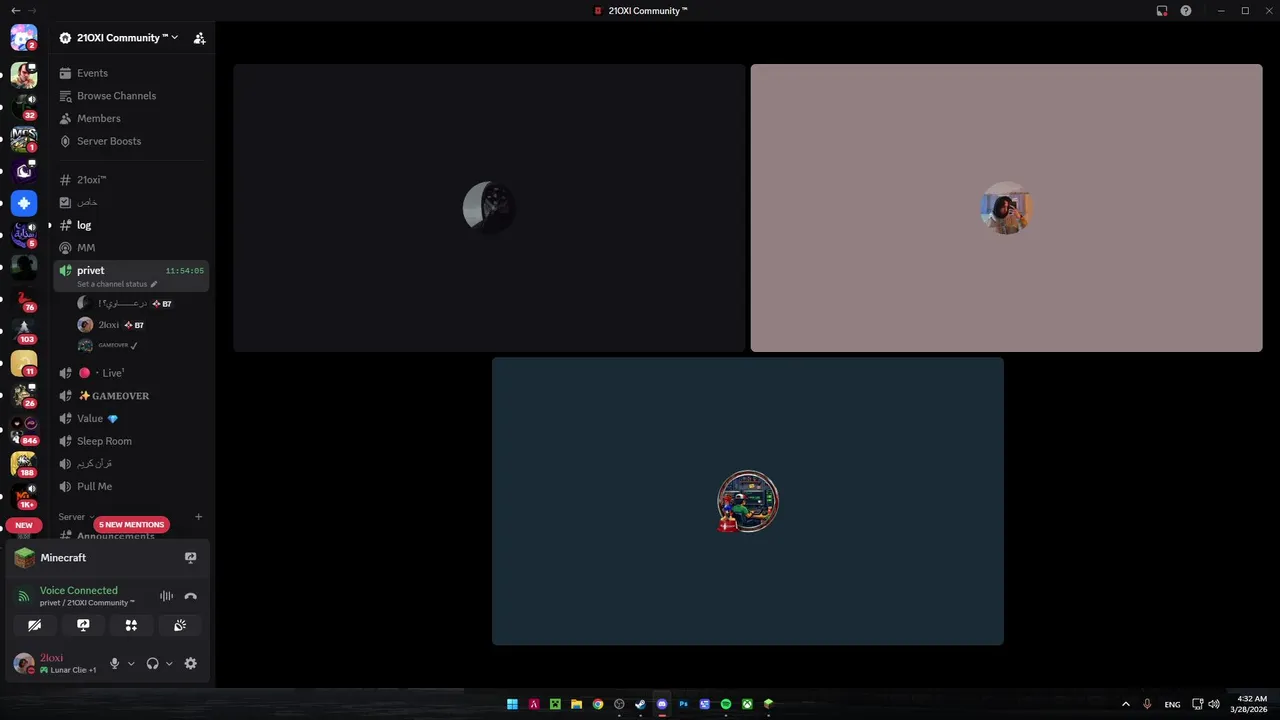Viewport: 1280px width, 720px height.
Task: Open Google Chrome from the taskbar
Action: [x=598, y=704]
